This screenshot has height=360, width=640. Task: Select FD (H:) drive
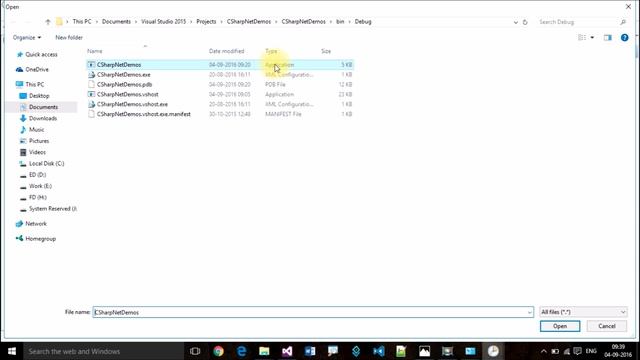coord(38,197)
